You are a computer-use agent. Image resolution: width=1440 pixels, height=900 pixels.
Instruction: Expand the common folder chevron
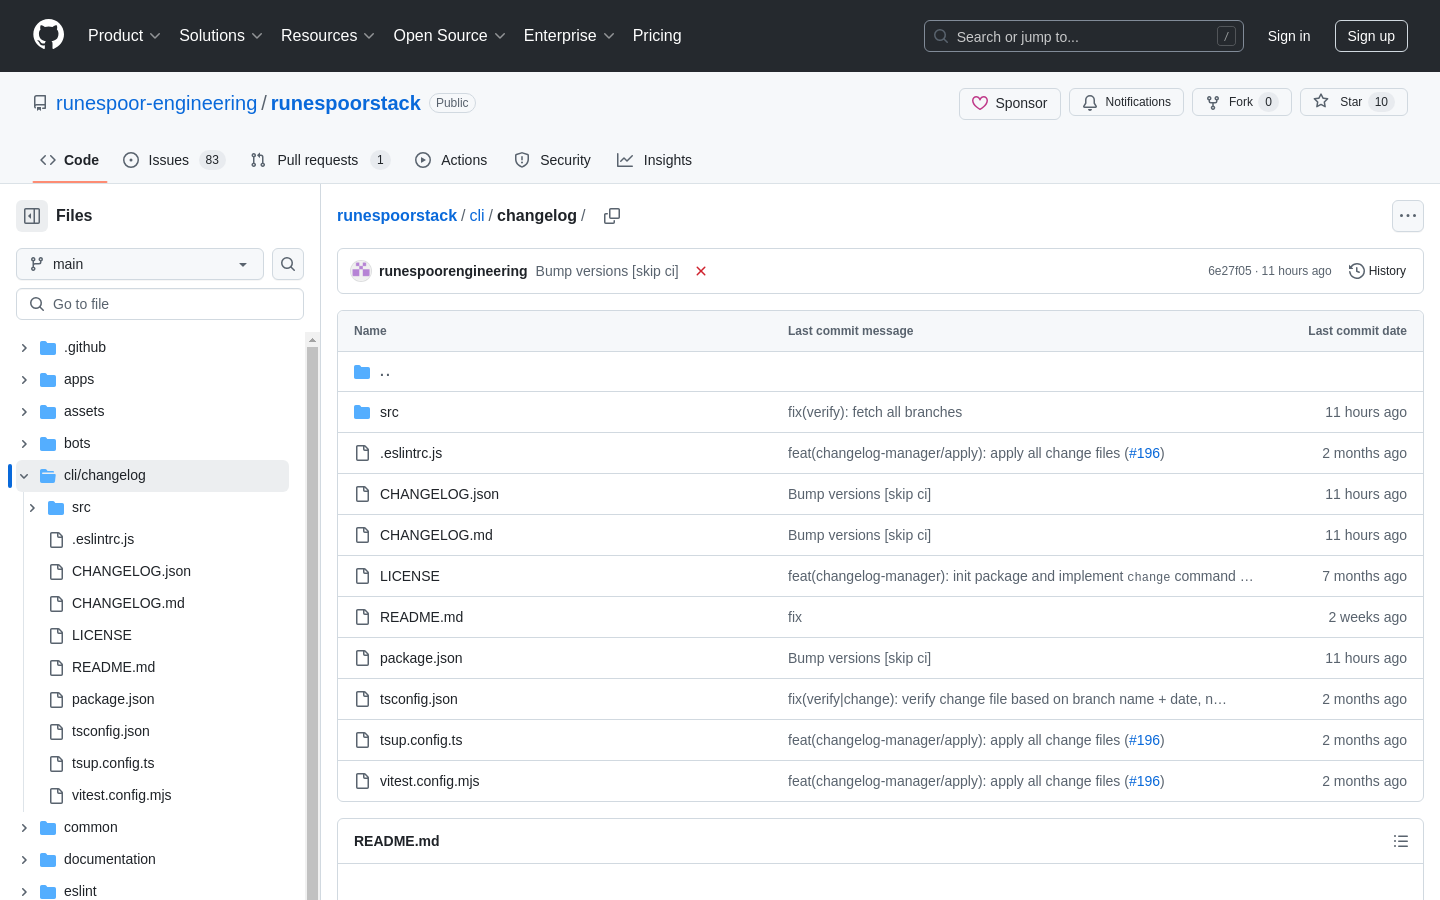(x=24, y=828)
